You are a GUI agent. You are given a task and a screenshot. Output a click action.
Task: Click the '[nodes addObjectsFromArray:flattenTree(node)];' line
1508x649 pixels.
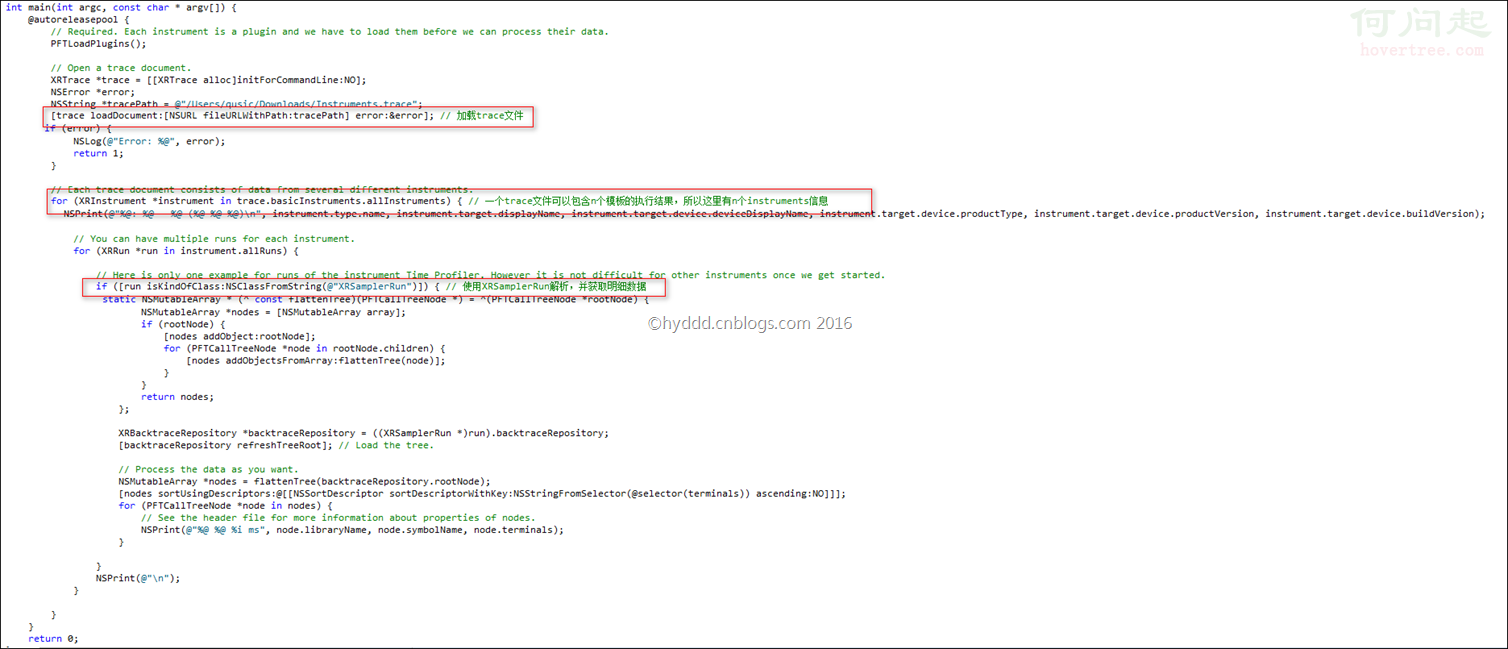[x=315, y=360]
